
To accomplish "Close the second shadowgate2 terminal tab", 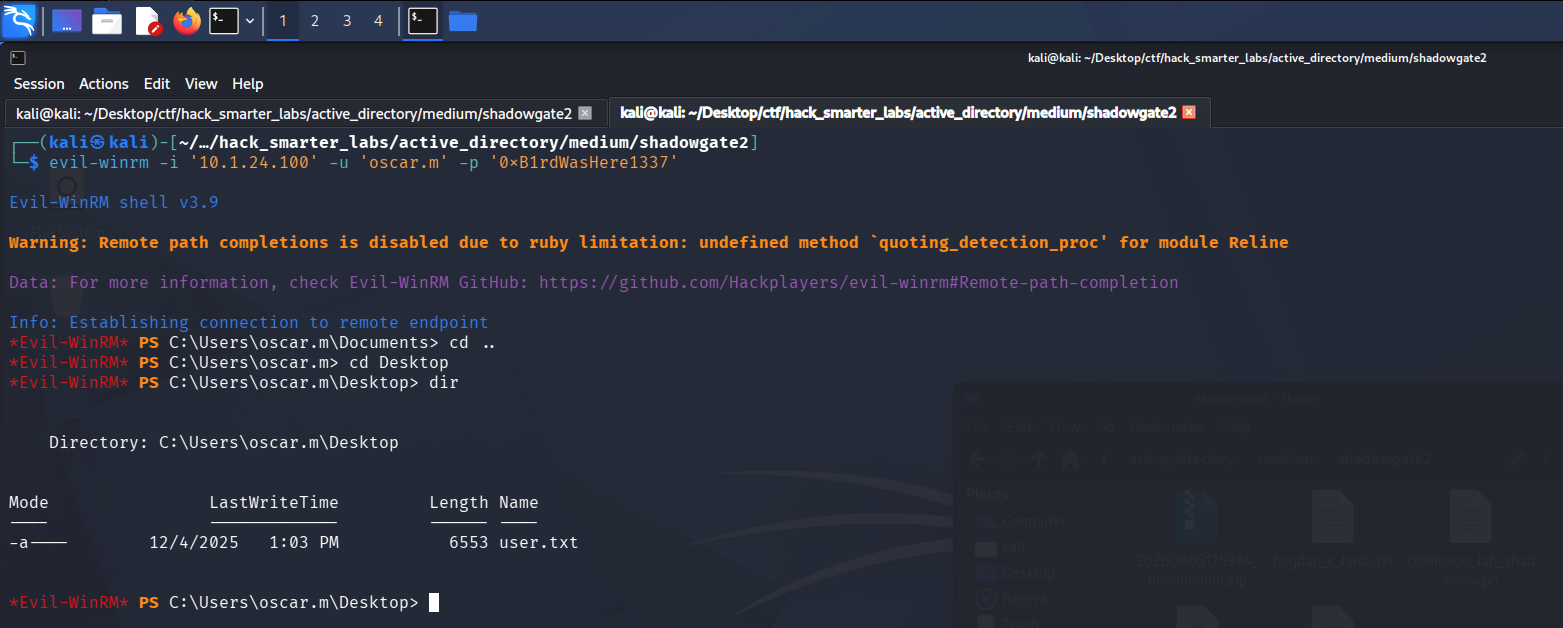I will click(1189, 112).
